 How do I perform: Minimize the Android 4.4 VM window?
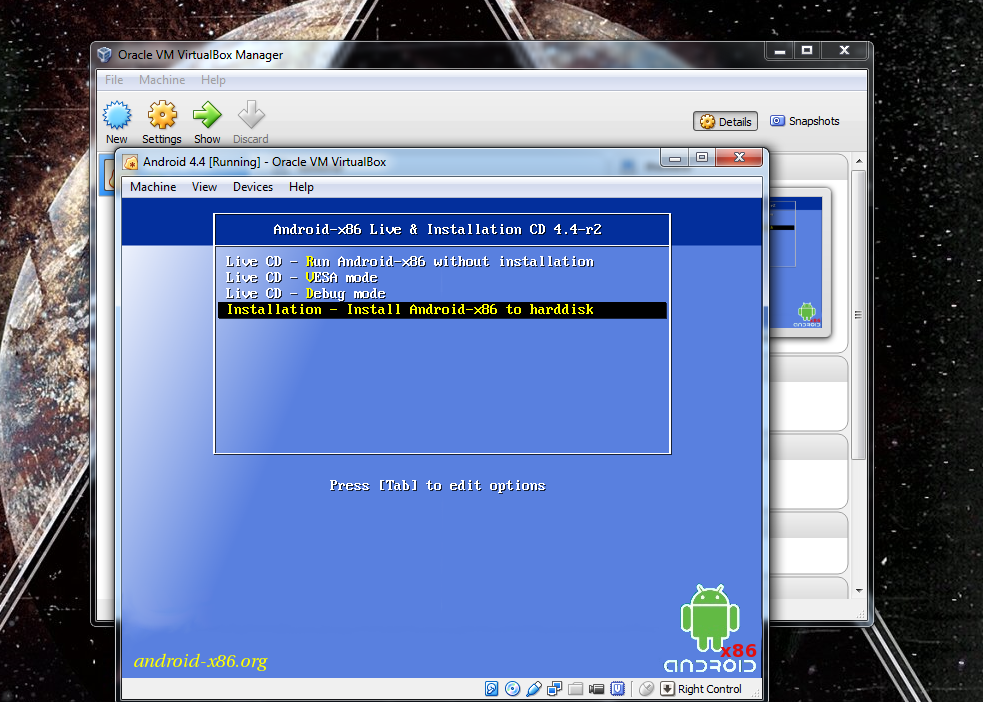pyautogui.click(x=675, y=158)
